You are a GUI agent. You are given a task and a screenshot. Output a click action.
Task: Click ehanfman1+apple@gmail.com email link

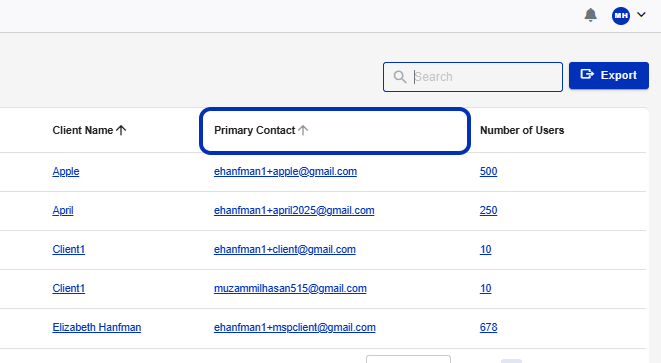285,171
